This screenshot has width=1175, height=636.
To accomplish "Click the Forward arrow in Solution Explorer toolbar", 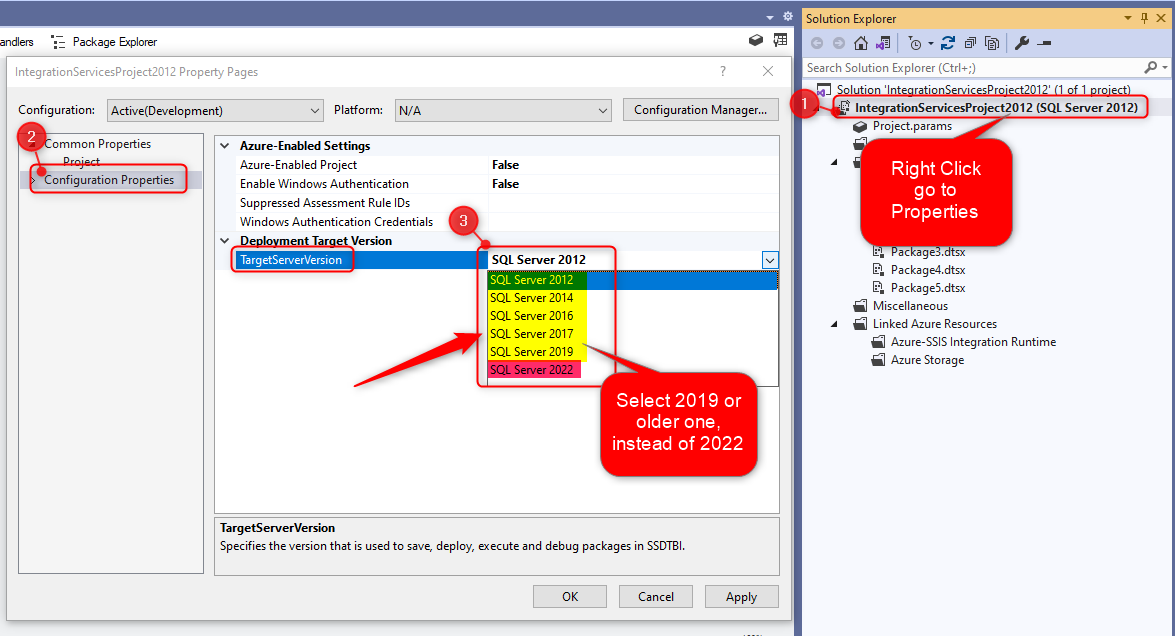I will (x=839, y=43).
